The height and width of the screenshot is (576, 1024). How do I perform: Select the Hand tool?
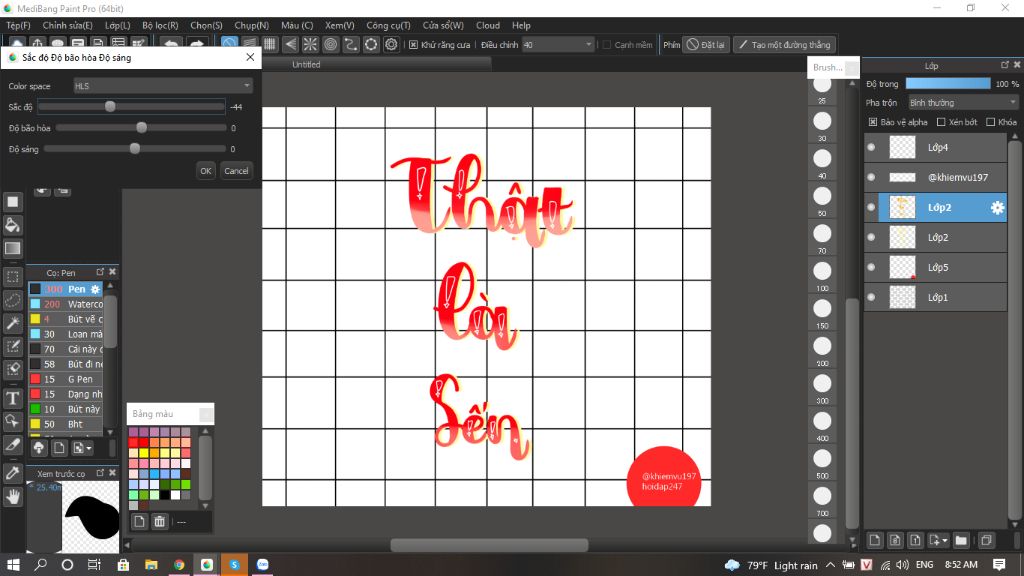coord(12,497)
